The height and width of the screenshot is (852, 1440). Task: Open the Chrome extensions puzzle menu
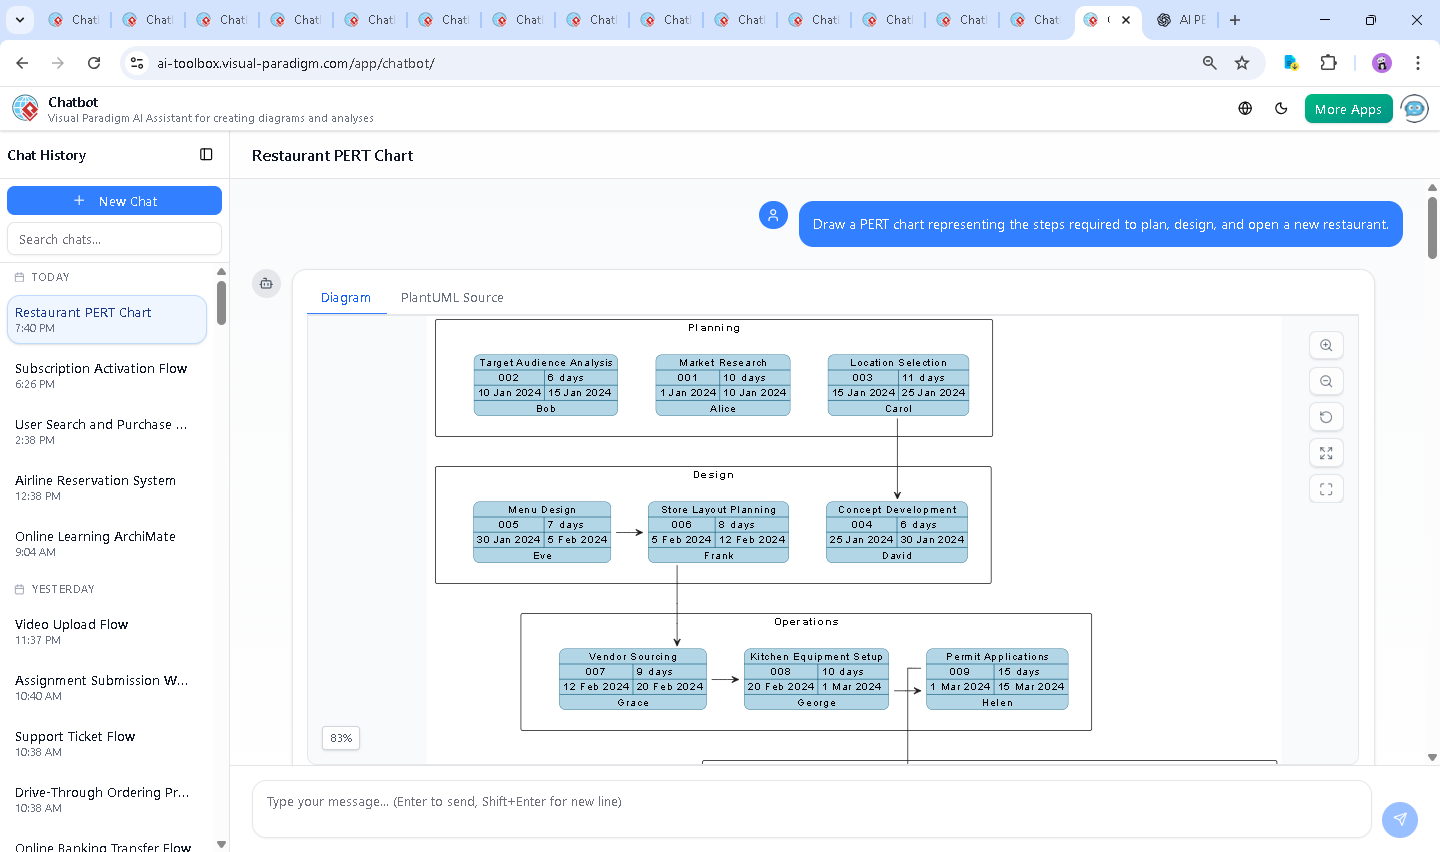point(1329,62)
